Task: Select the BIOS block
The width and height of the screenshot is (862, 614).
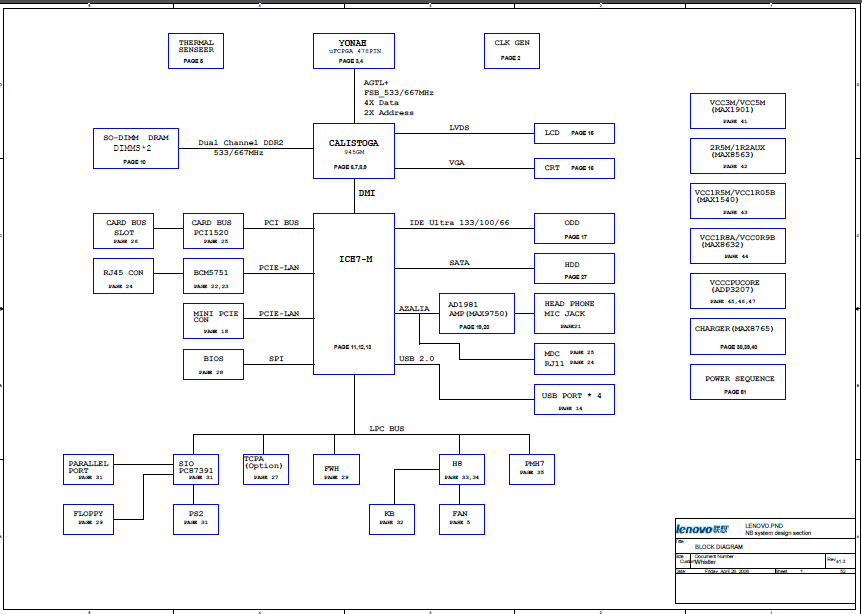Action: coord(213,364)
